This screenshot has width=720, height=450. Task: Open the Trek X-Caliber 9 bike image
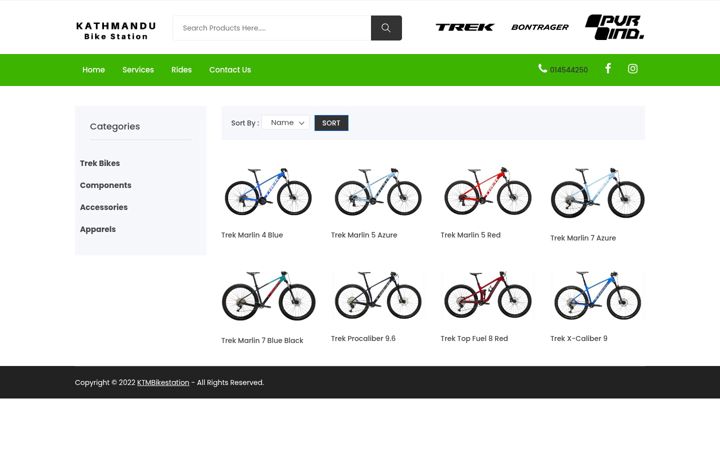point(597,295)
